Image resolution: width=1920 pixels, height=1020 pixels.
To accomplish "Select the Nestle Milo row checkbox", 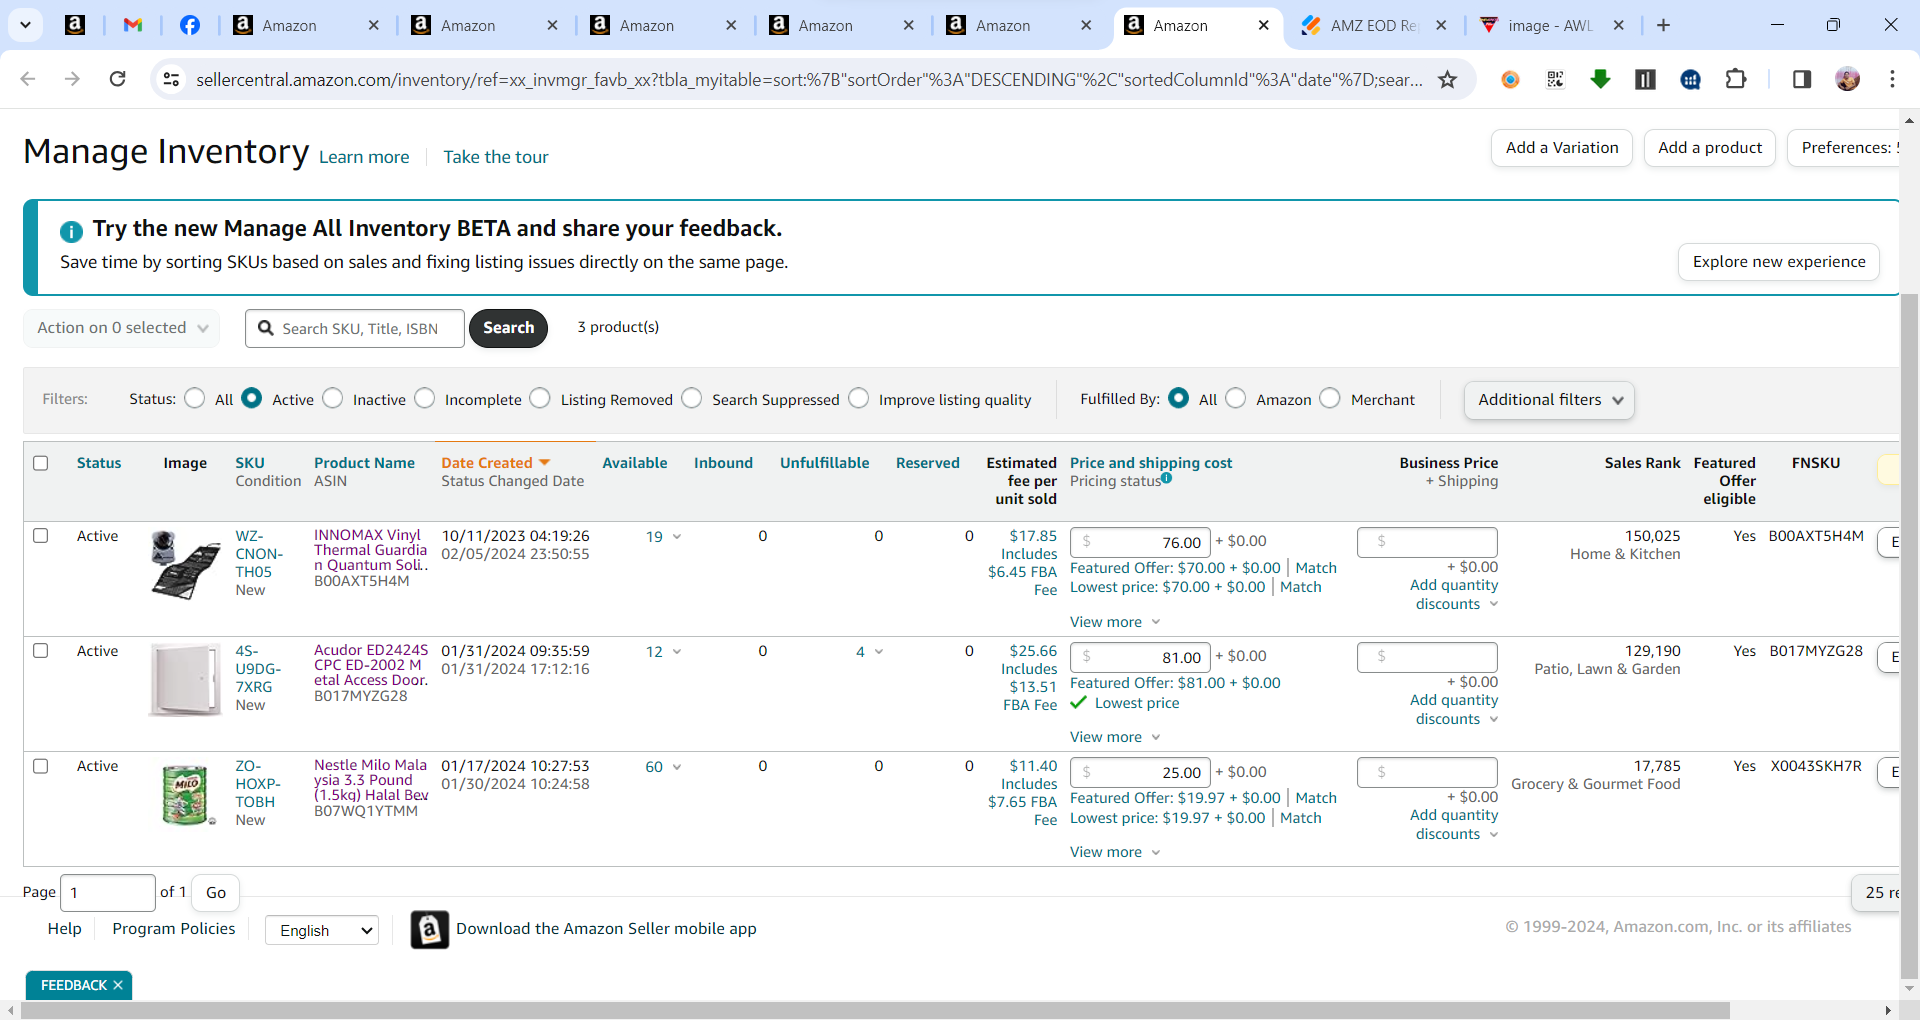I will [41, 766].
